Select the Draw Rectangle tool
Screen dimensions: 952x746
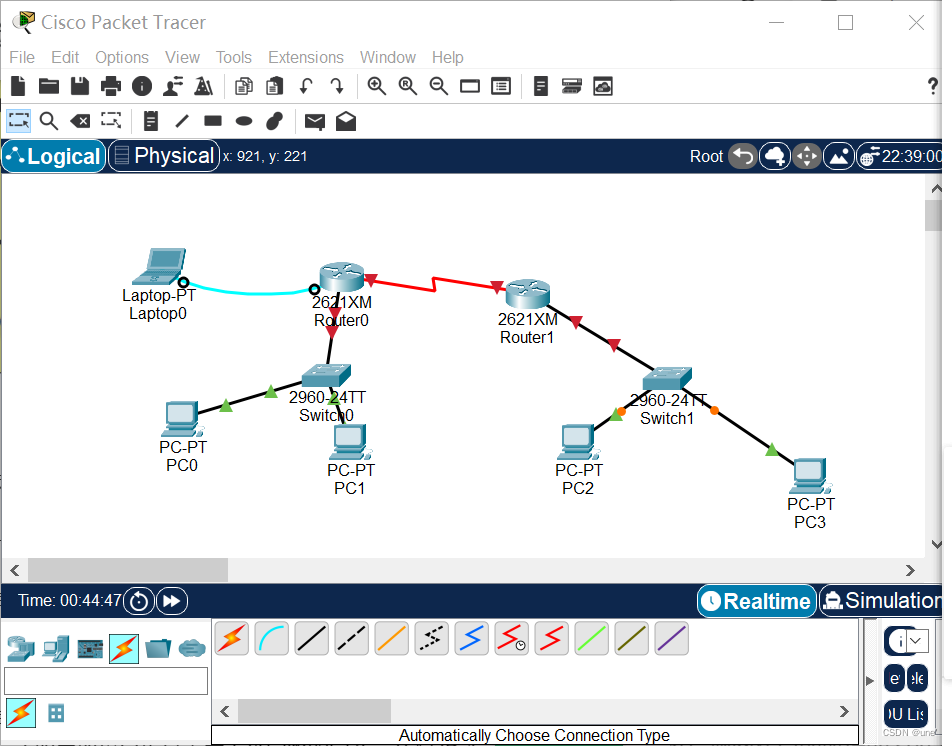pyautogui.click(x=213, y=121)
